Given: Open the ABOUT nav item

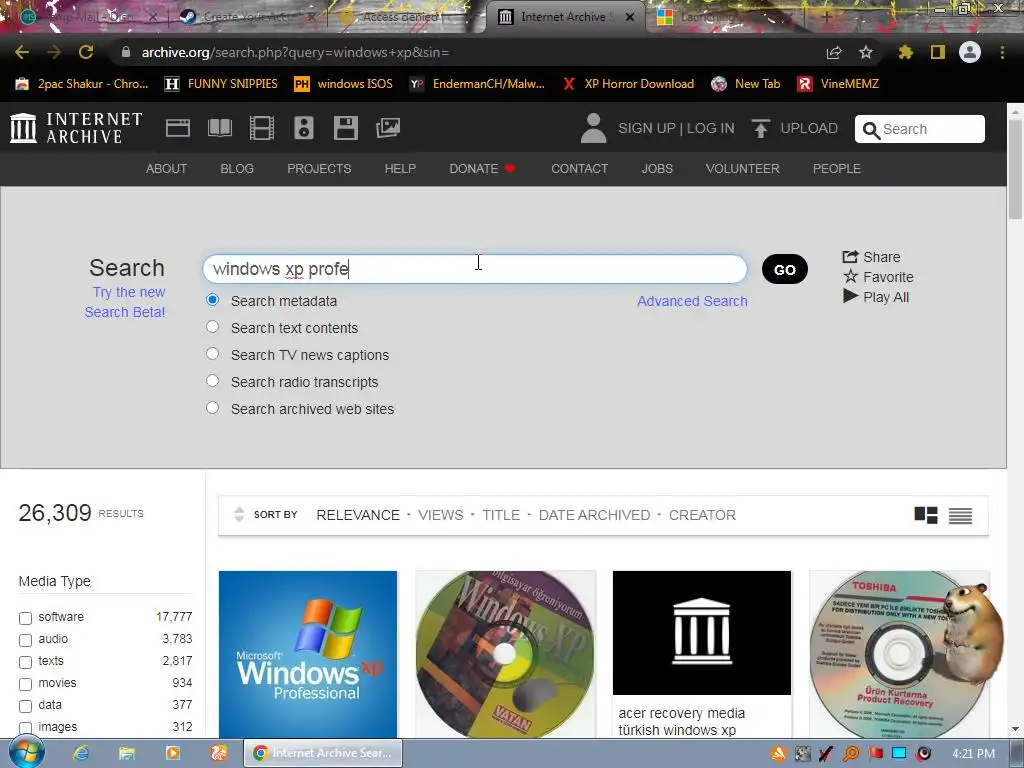Looking at the screenshot, I should [167, 168].
